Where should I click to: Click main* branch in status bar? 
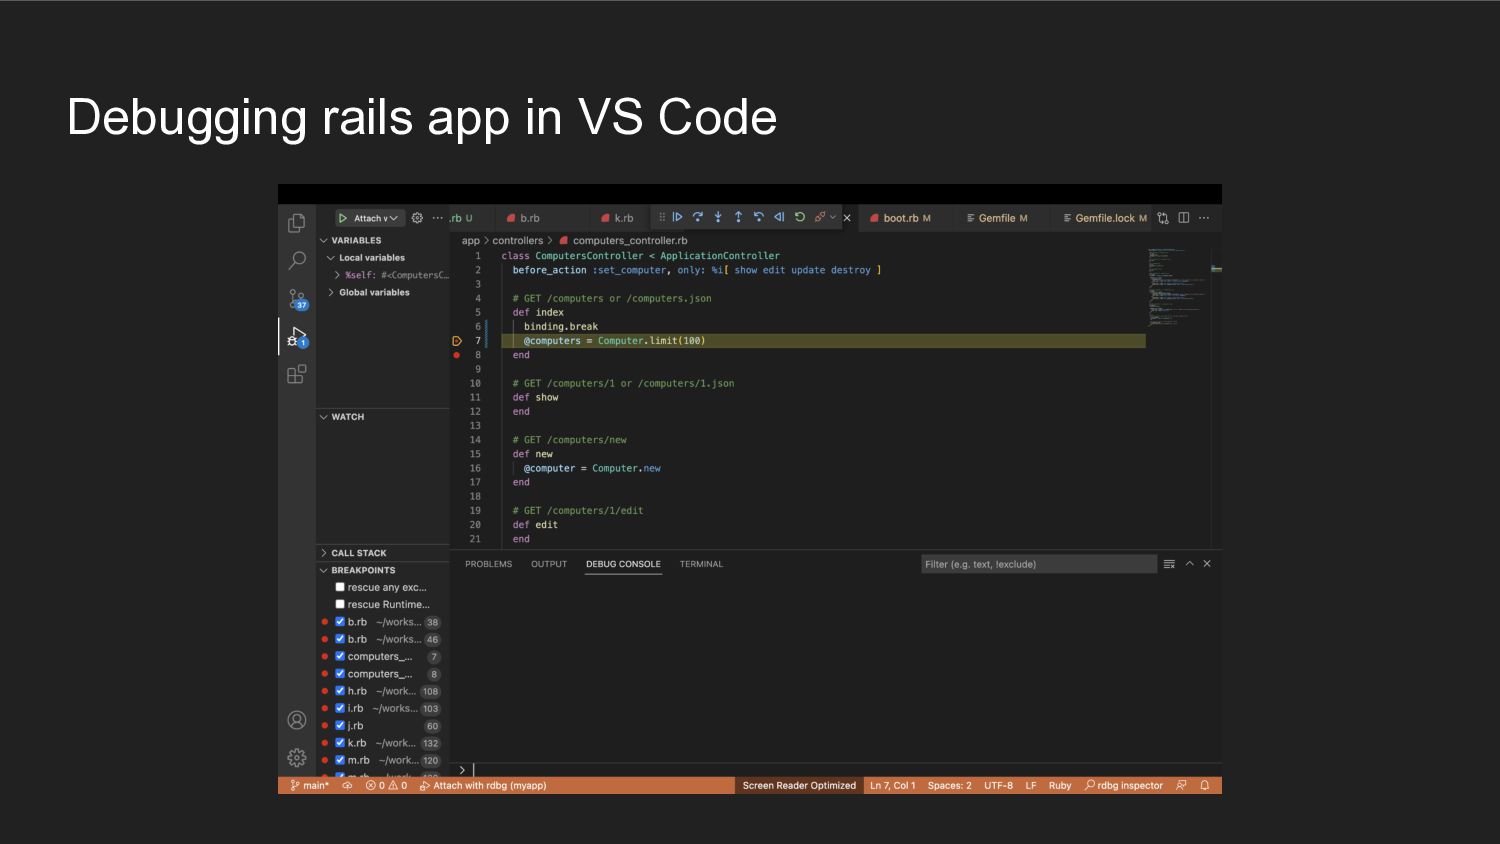(310, 786)
